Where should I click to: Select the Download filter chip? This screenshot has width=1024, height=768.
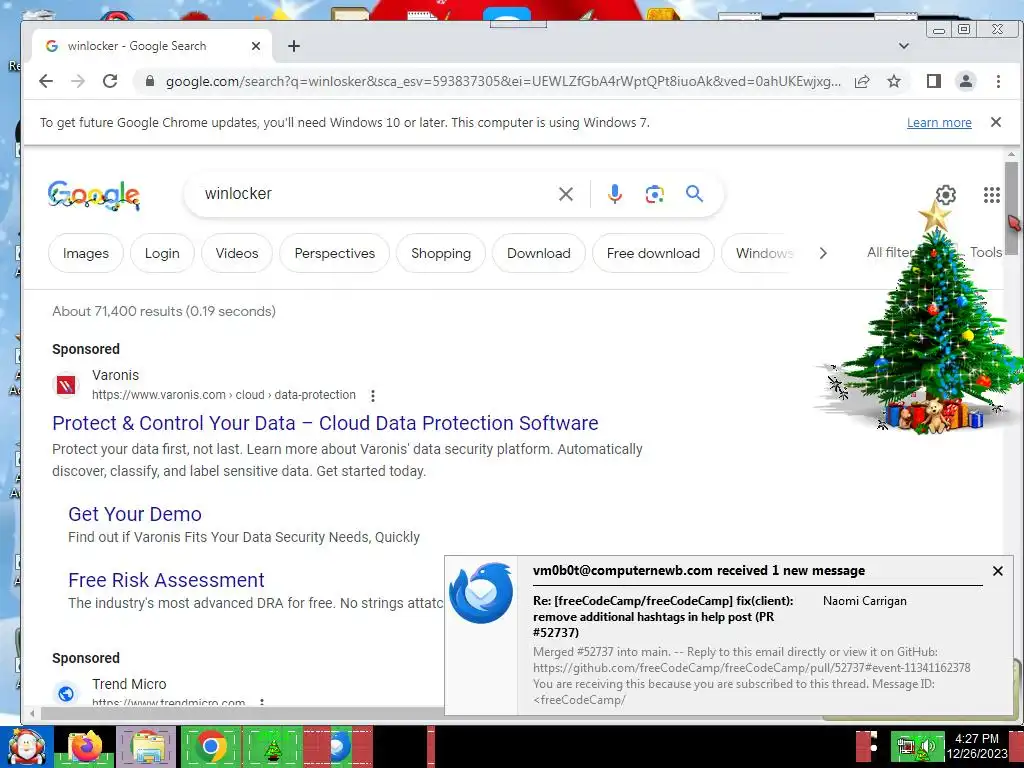(x=539, y=253)
